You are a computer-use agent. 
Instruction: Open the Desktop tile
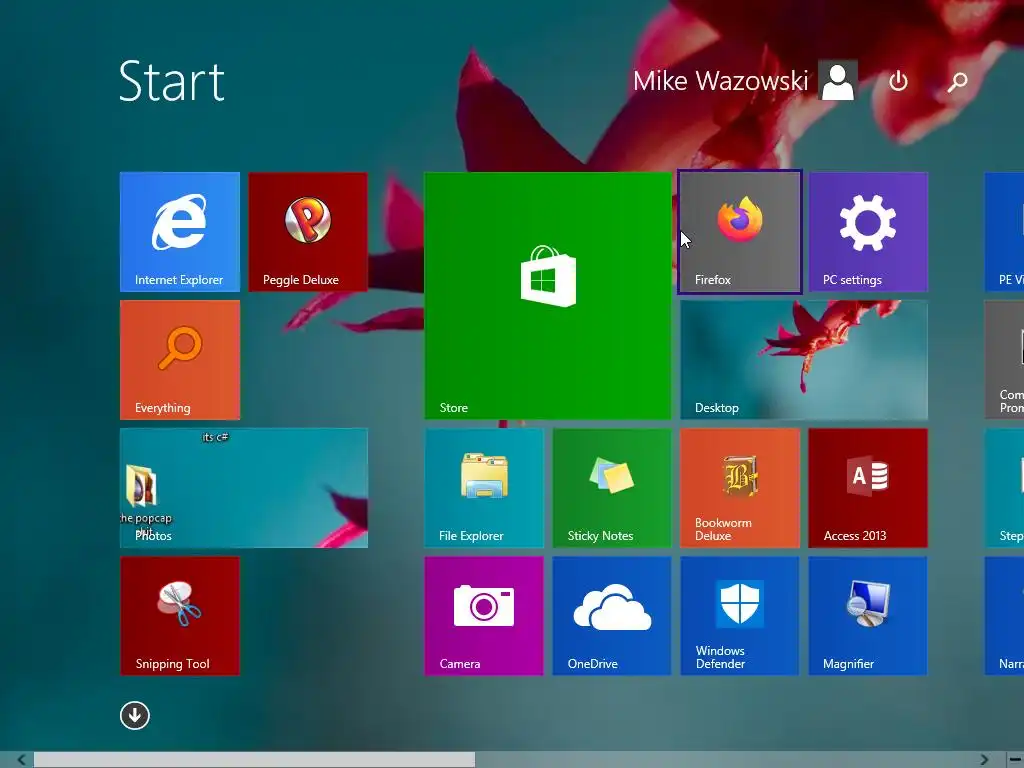pos(804,360)
